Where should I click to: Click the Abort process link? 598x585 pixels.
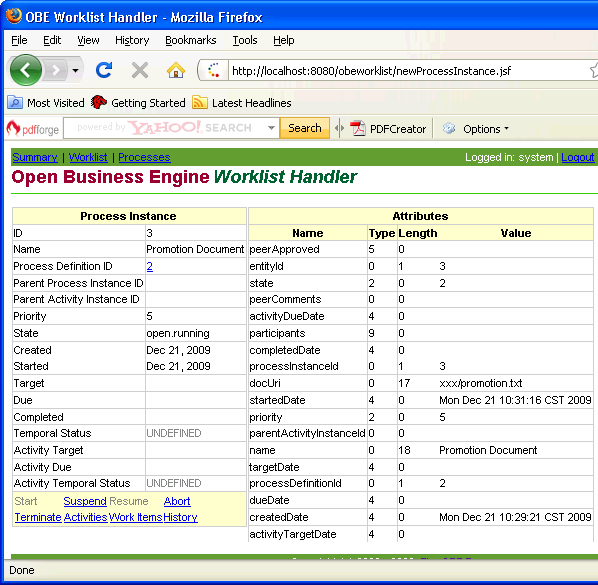coord(177,501)
